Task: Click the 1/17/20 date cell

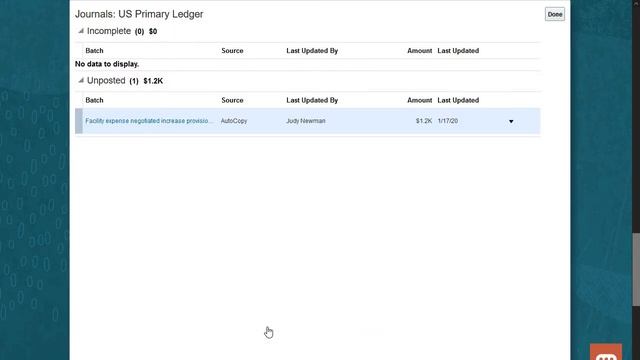Action: (448, 121)
